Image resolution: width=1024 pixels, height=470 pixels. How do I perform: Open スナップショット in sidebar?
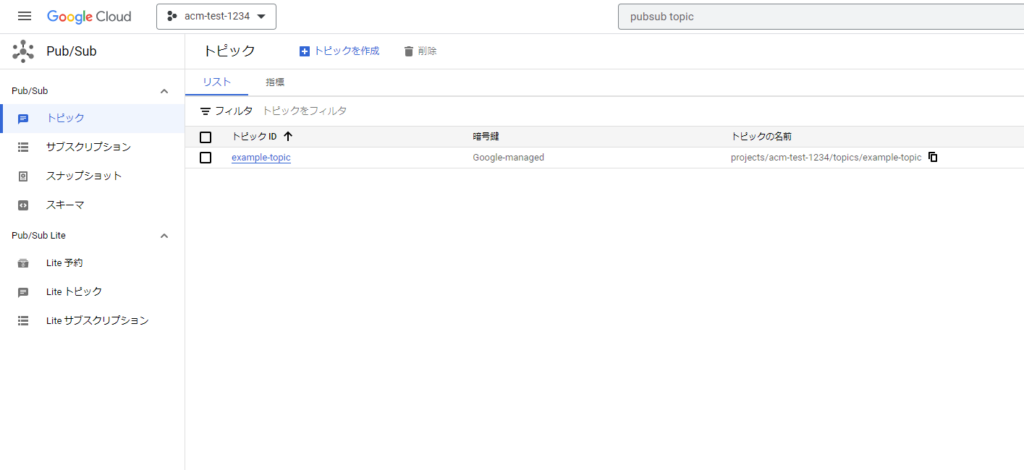(x=92, y=176)
